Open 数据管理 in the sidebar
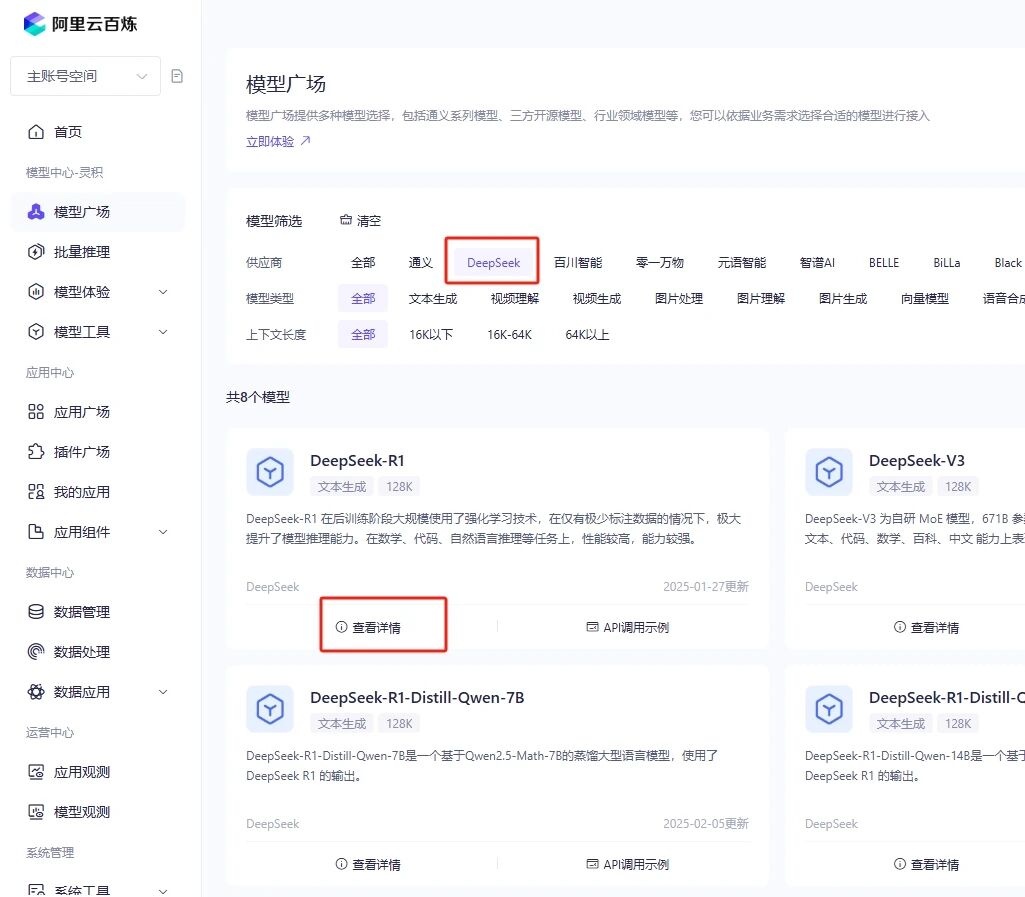 coord(81,612)
